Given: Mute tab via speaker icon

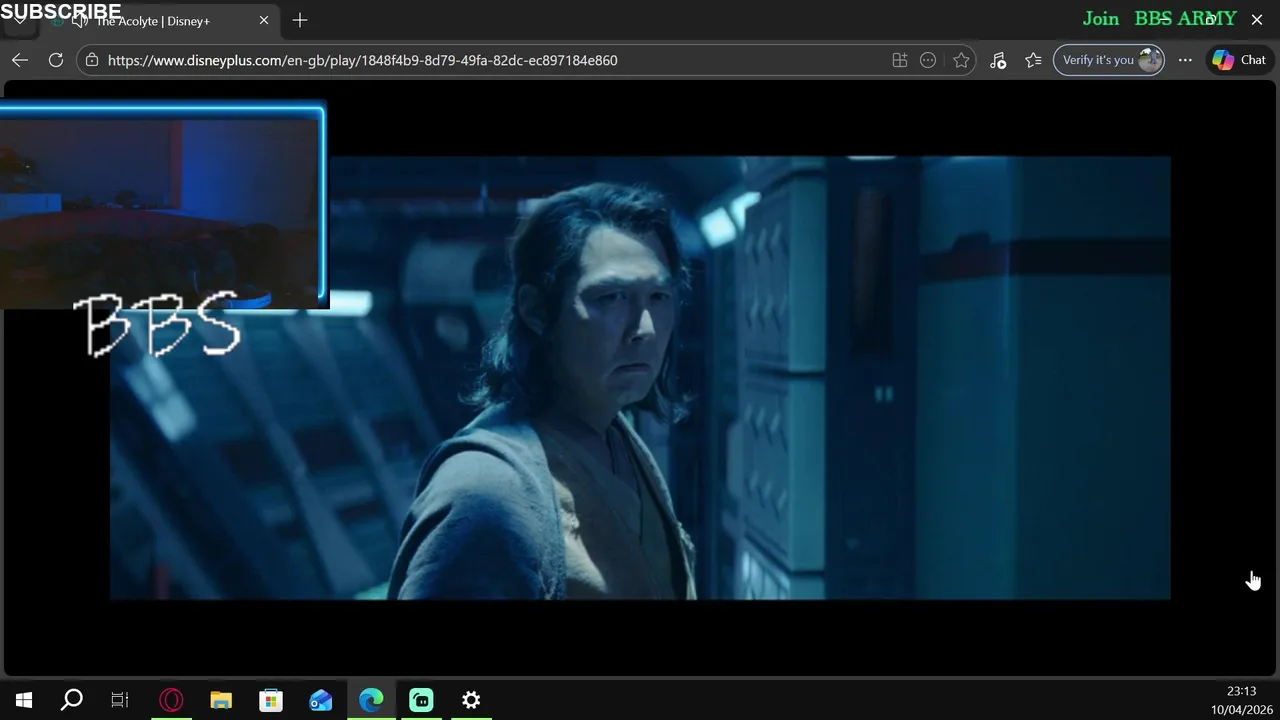Looking at the screenshot, I should click(80, 21).
